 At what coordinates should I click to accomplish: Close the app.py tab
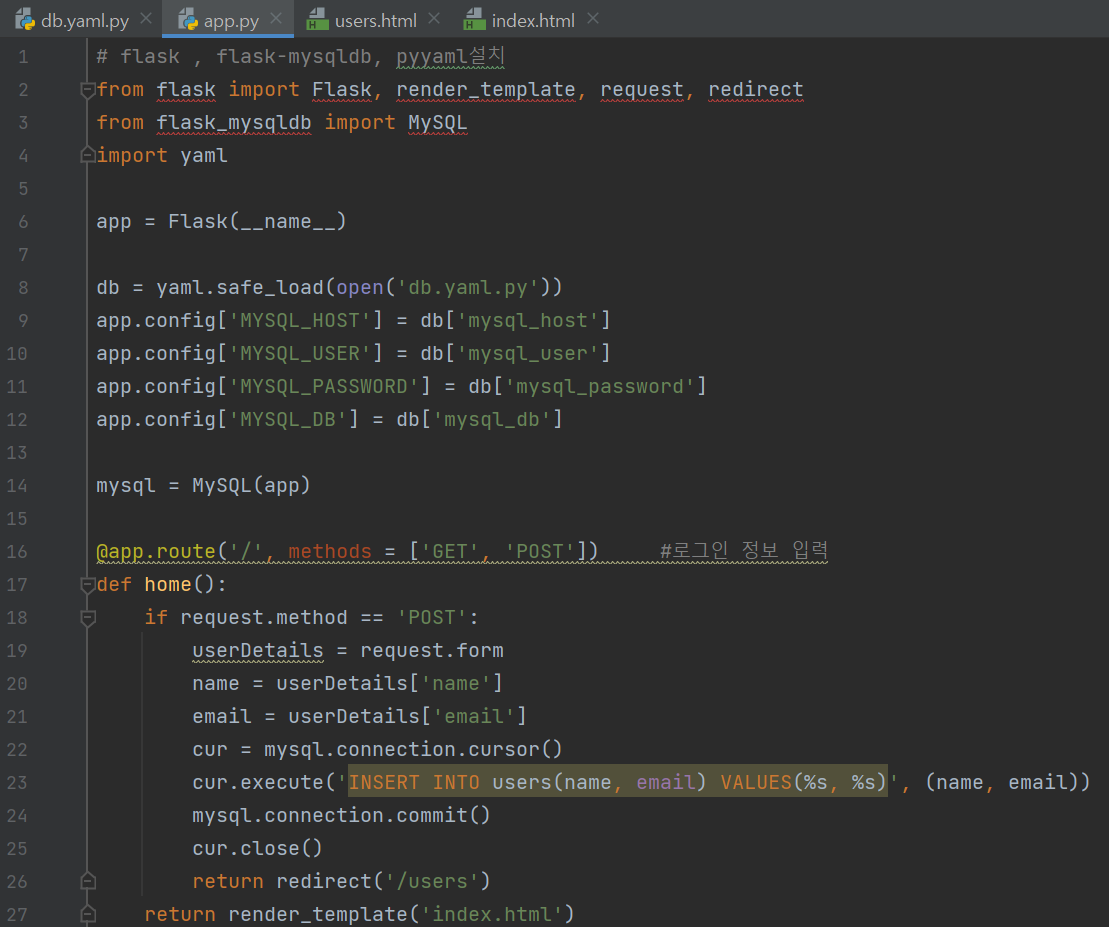pos(276,18)
